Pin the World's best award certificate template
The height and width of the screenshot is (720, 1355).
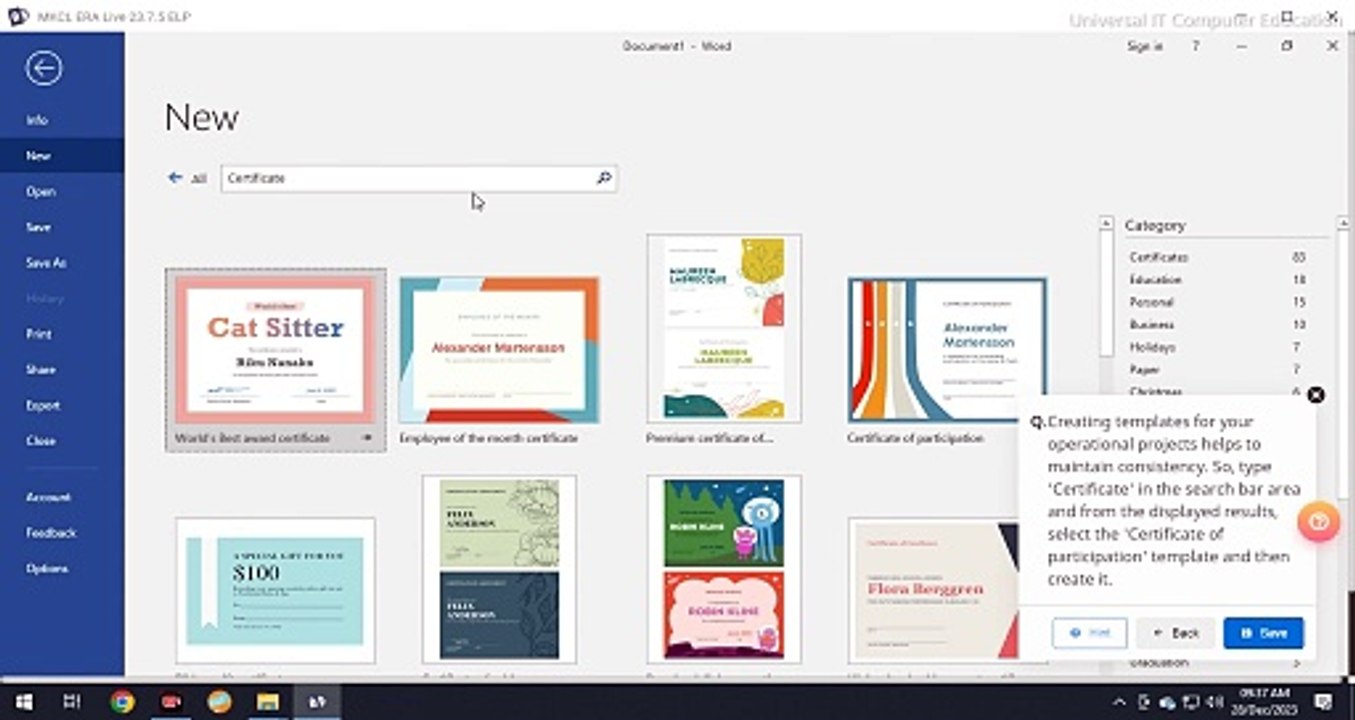366,438
